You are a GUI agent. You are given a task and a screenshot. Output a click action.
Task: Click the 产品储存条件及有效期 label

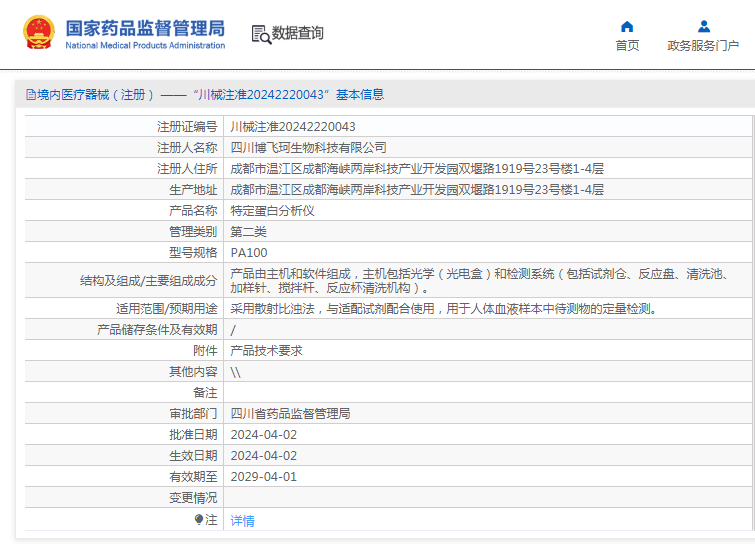pyautogui.click(x=157, y=330)
